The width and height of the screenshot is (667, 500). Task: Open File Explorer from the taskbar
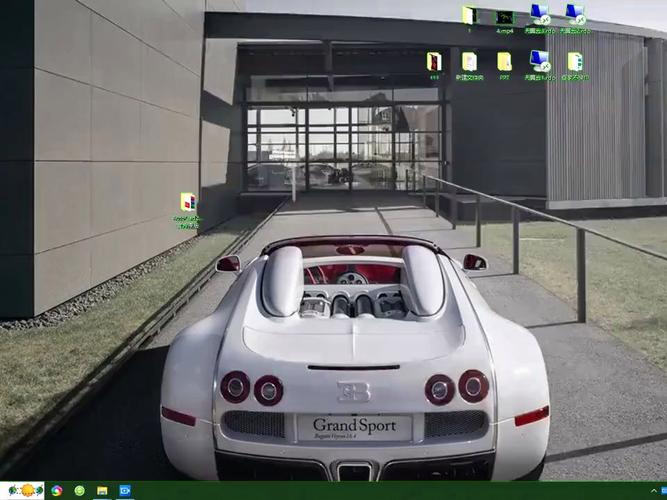tap(102, 491)
